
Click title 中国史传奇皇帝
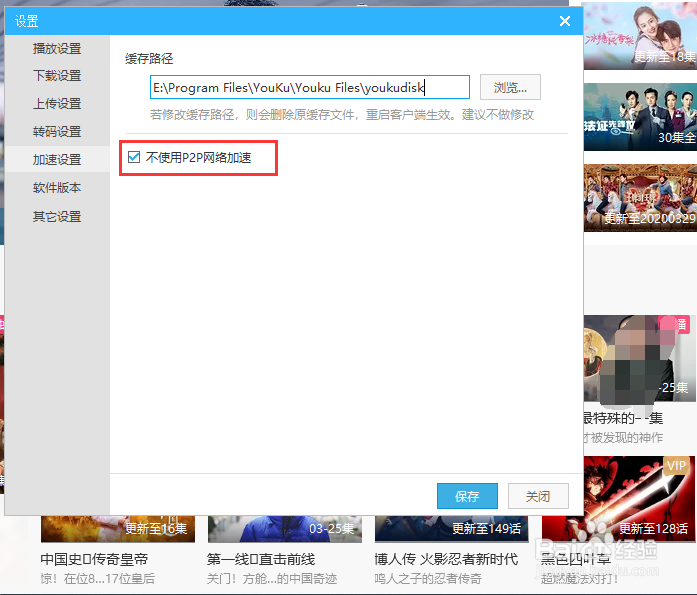click(x=94, y=559)
